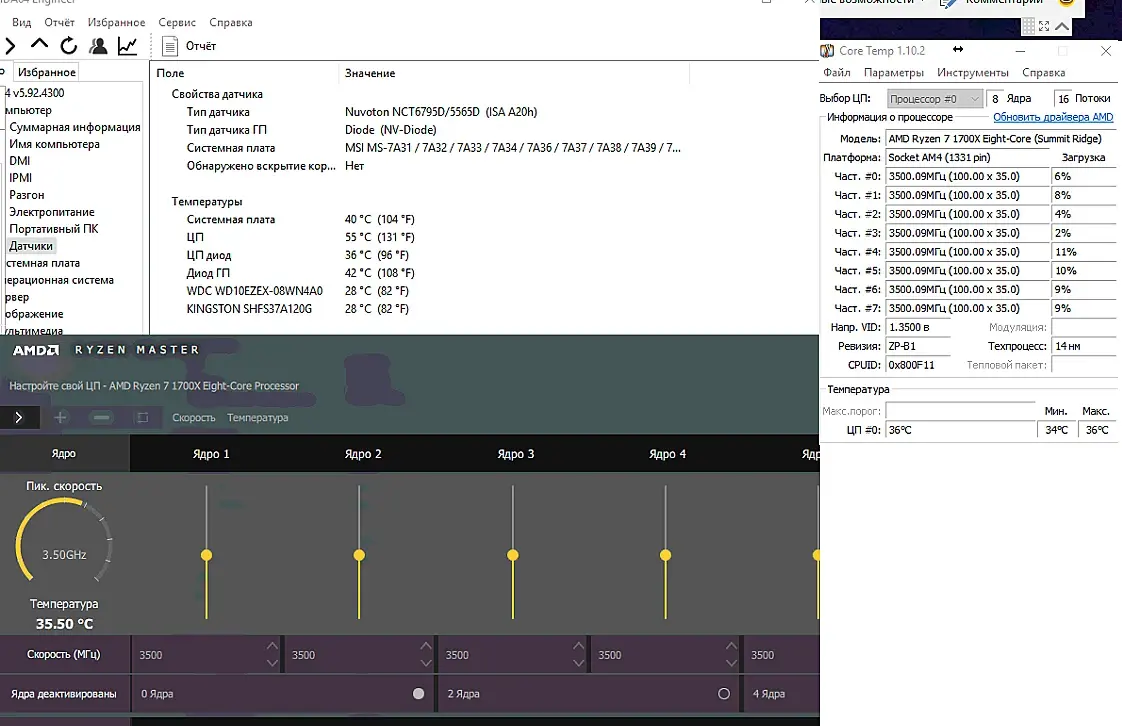
Task: Select Разгон in the tree
Action: (26, 195)
